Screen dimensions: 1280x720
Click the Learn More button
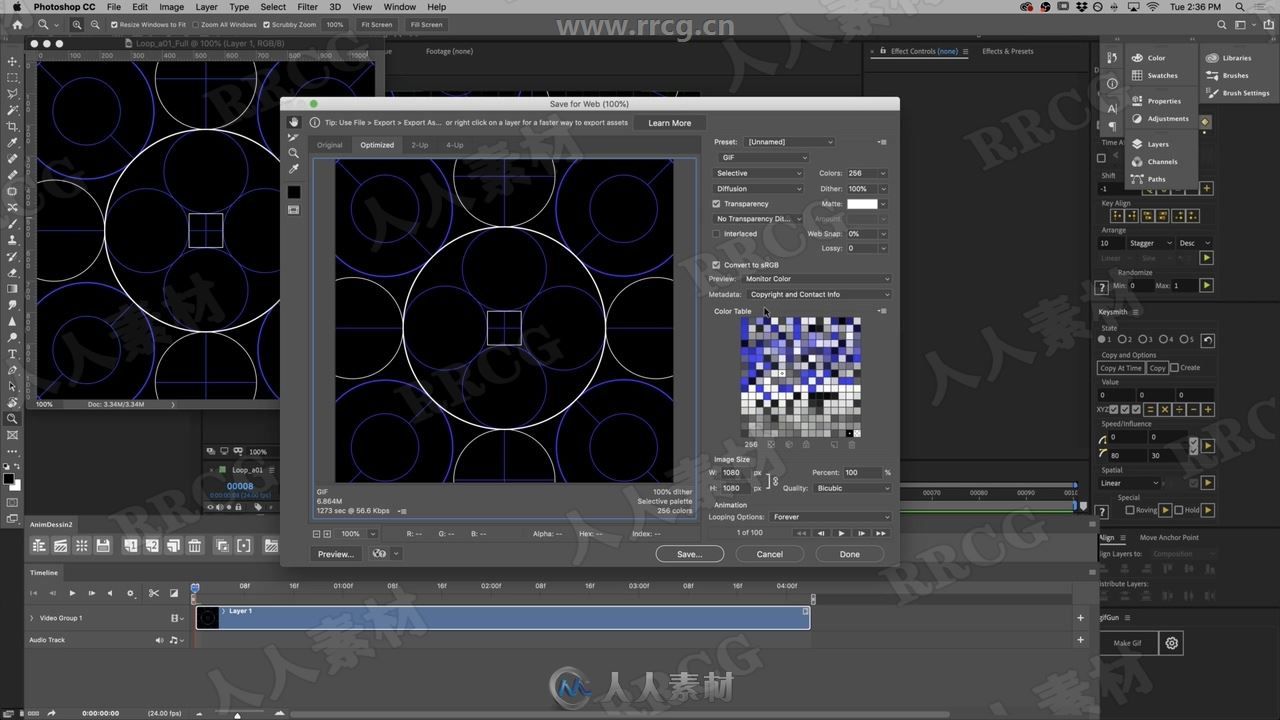[x=670, y=123]
